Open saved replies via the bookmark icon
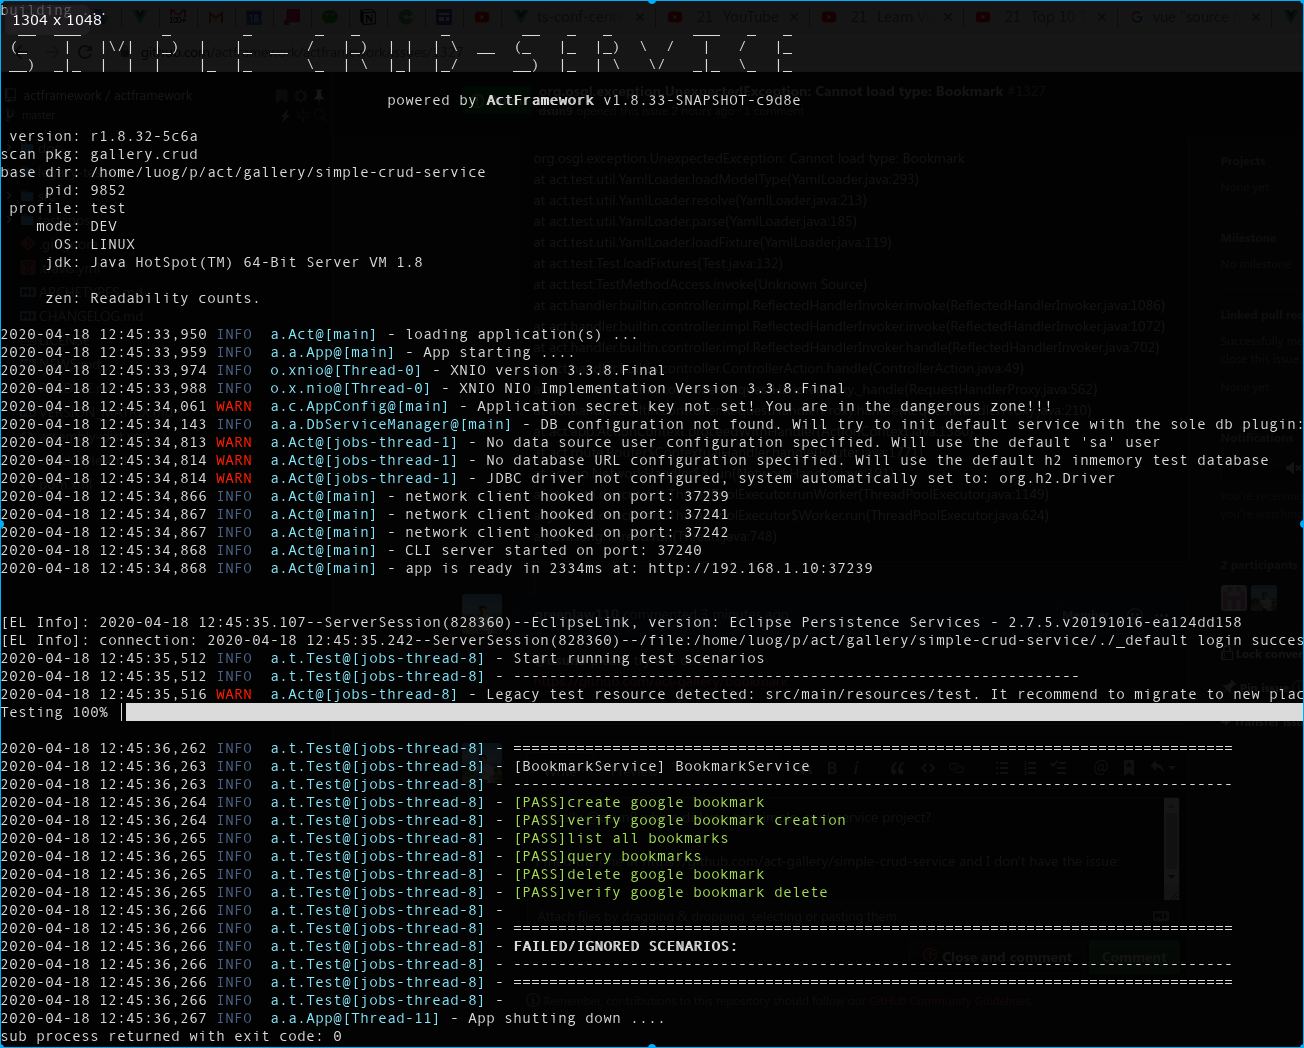1304x1048 pixels. pyautogui.click(x=1129, y=767)
